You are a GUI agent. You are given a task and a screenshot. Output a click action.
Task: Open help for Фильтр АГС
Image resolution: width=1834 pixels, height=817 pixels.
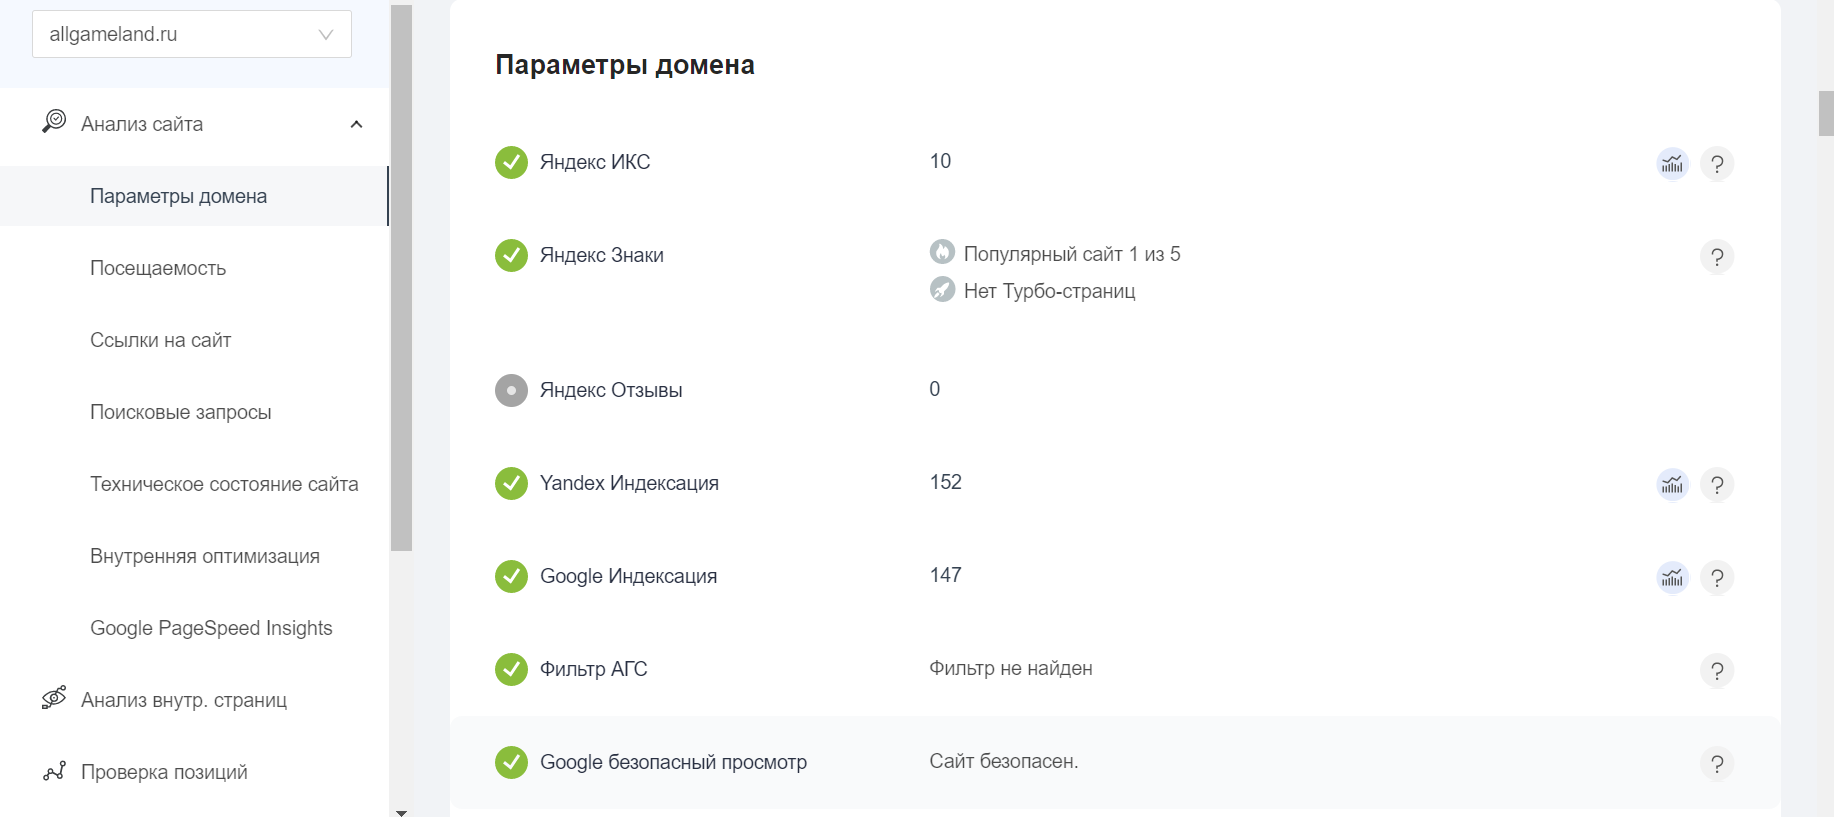[x=1717, y=670]
